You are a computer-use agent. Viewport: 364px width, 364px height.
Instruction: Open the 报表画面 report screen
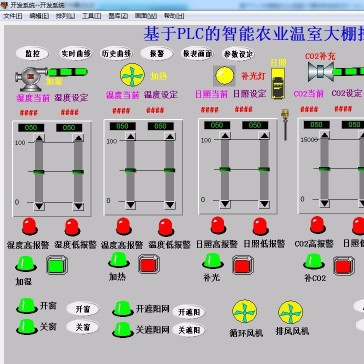197,53
